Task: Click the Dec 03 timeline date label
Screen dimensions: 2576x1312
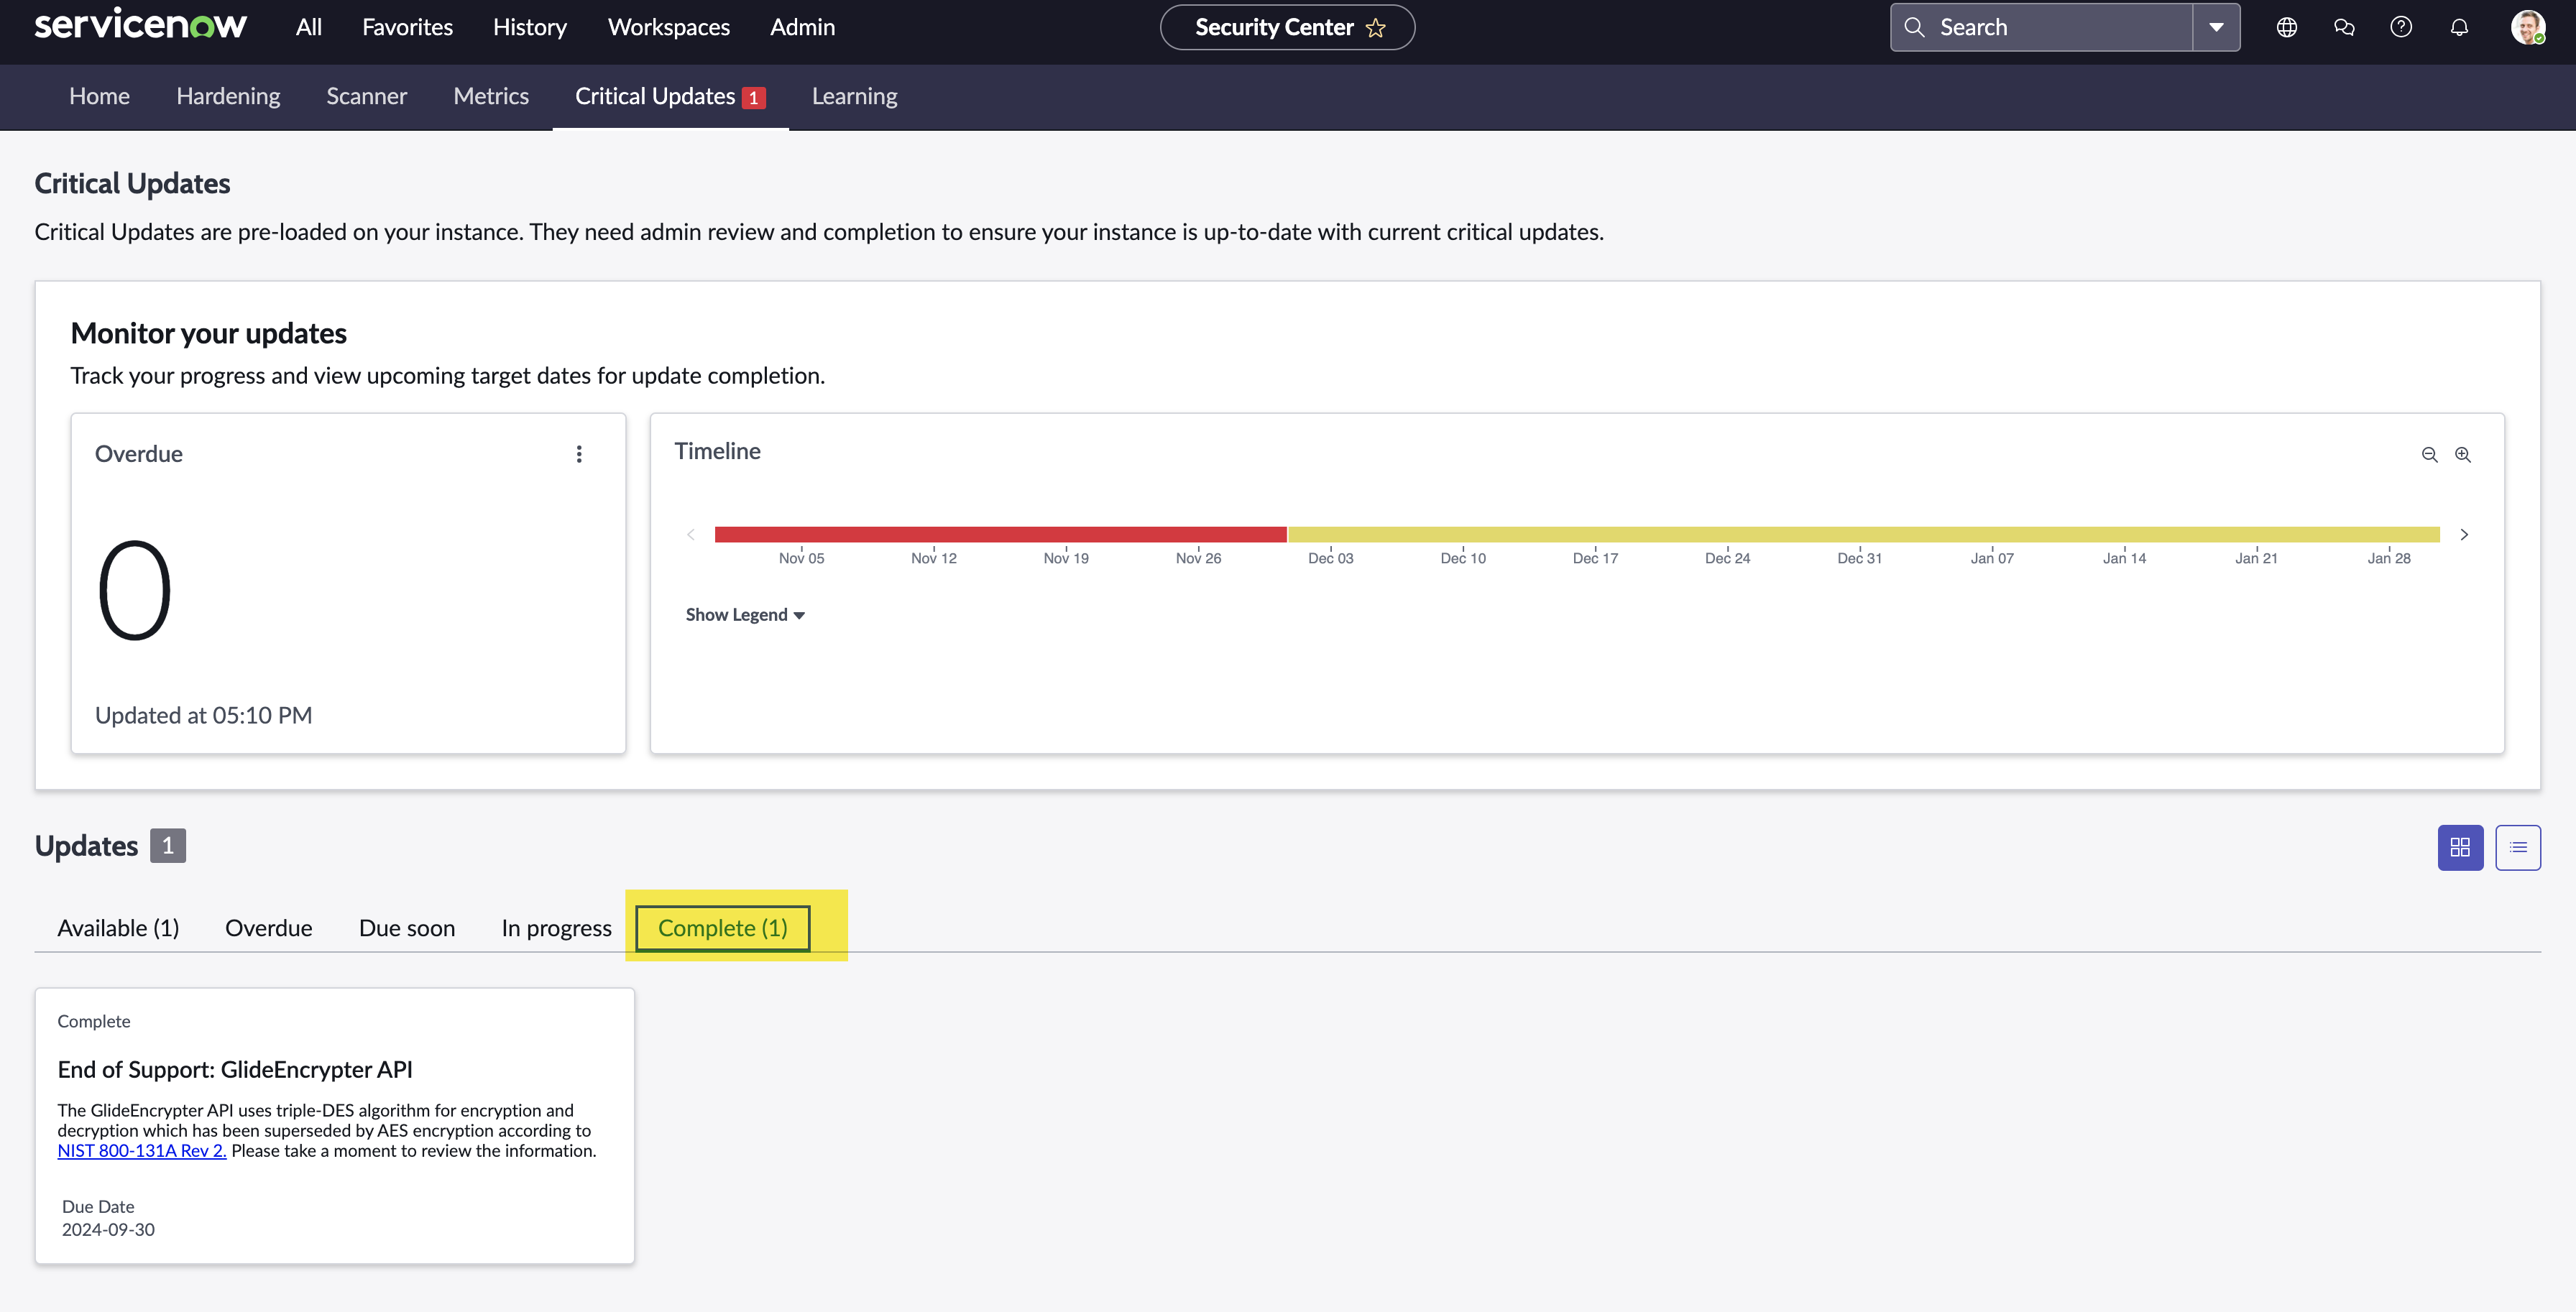Action: pyautogui.click(x=1330, y=559)
